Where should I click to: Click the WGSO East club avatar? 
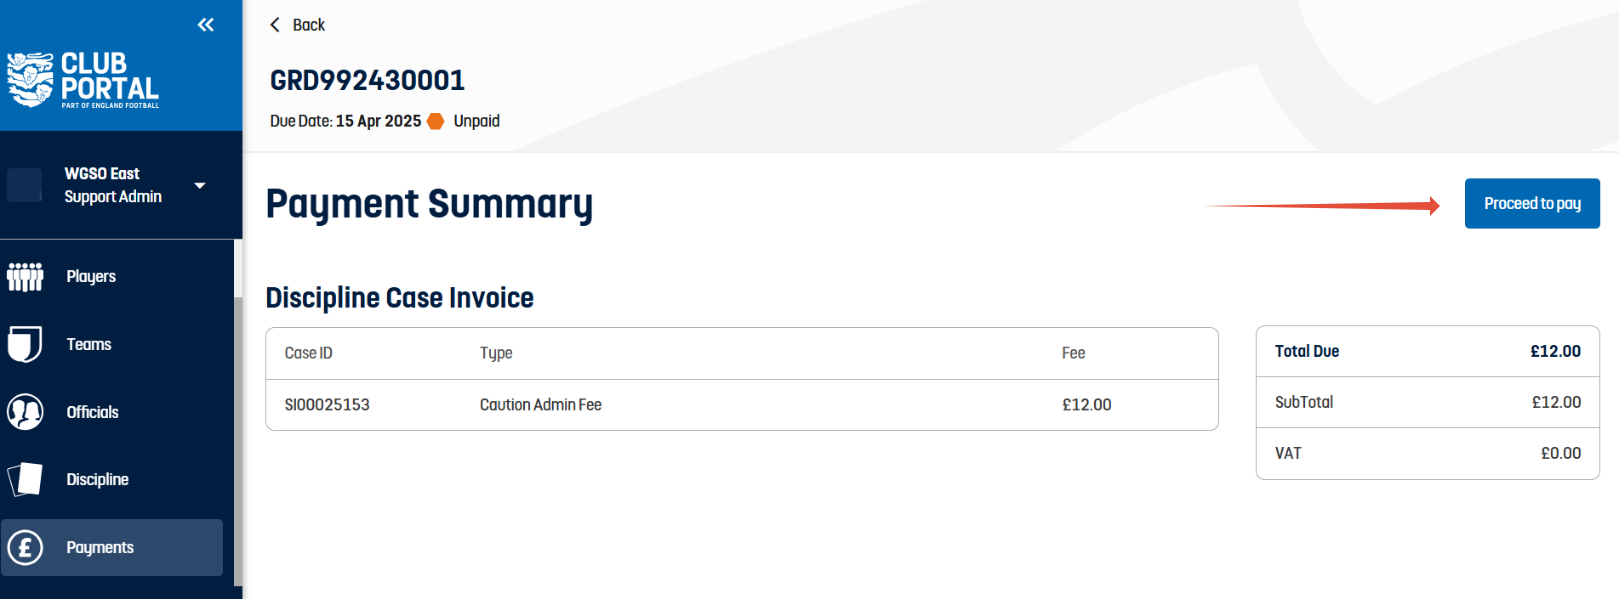coord(25,185)
